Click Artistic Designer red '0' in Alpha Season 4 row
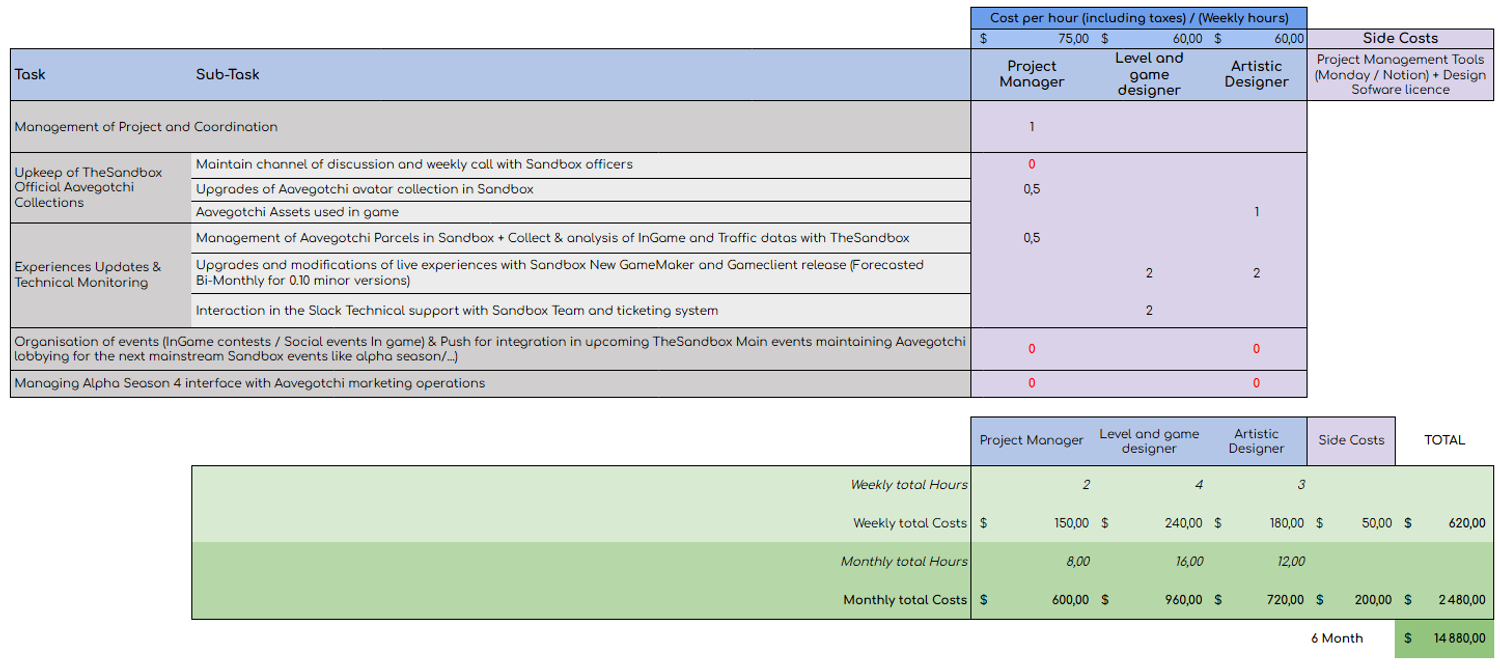Screen dimensions: 1500x670 pos(1256,383)
